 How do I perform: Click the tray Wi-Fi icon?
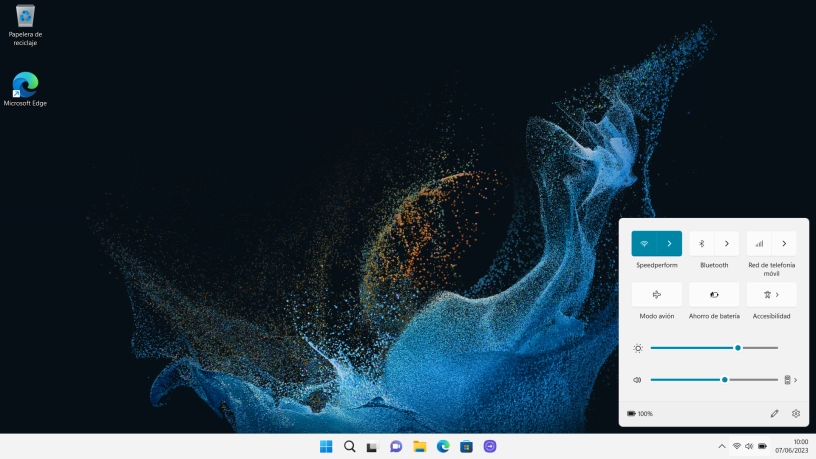tap(736, 447)
